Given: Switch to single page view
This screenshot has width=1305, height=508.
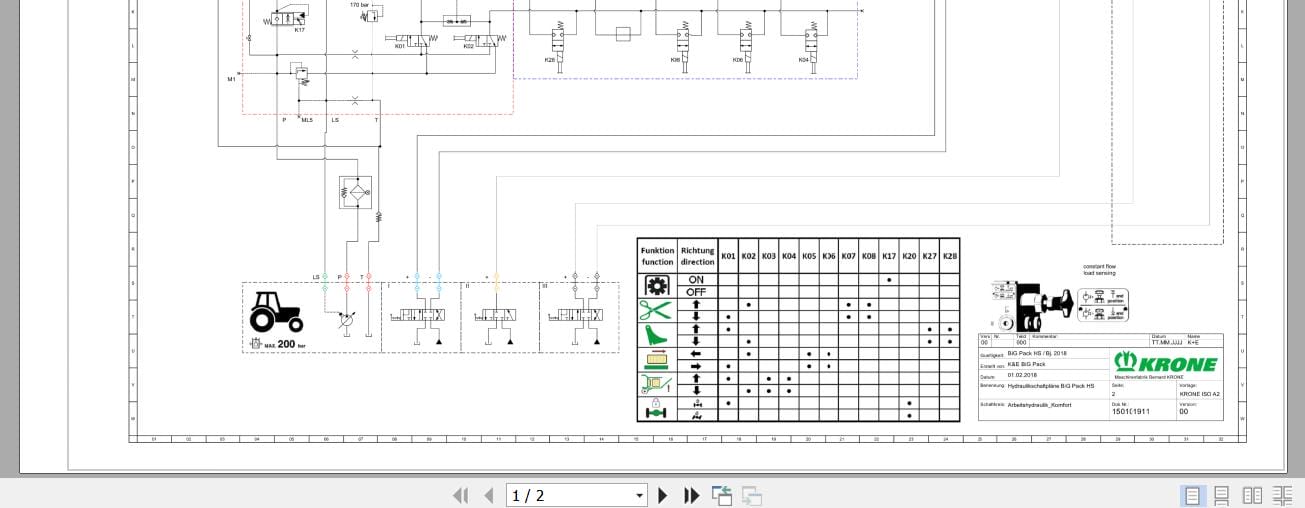Looking at the screenshot, I should click(1192, 495).
